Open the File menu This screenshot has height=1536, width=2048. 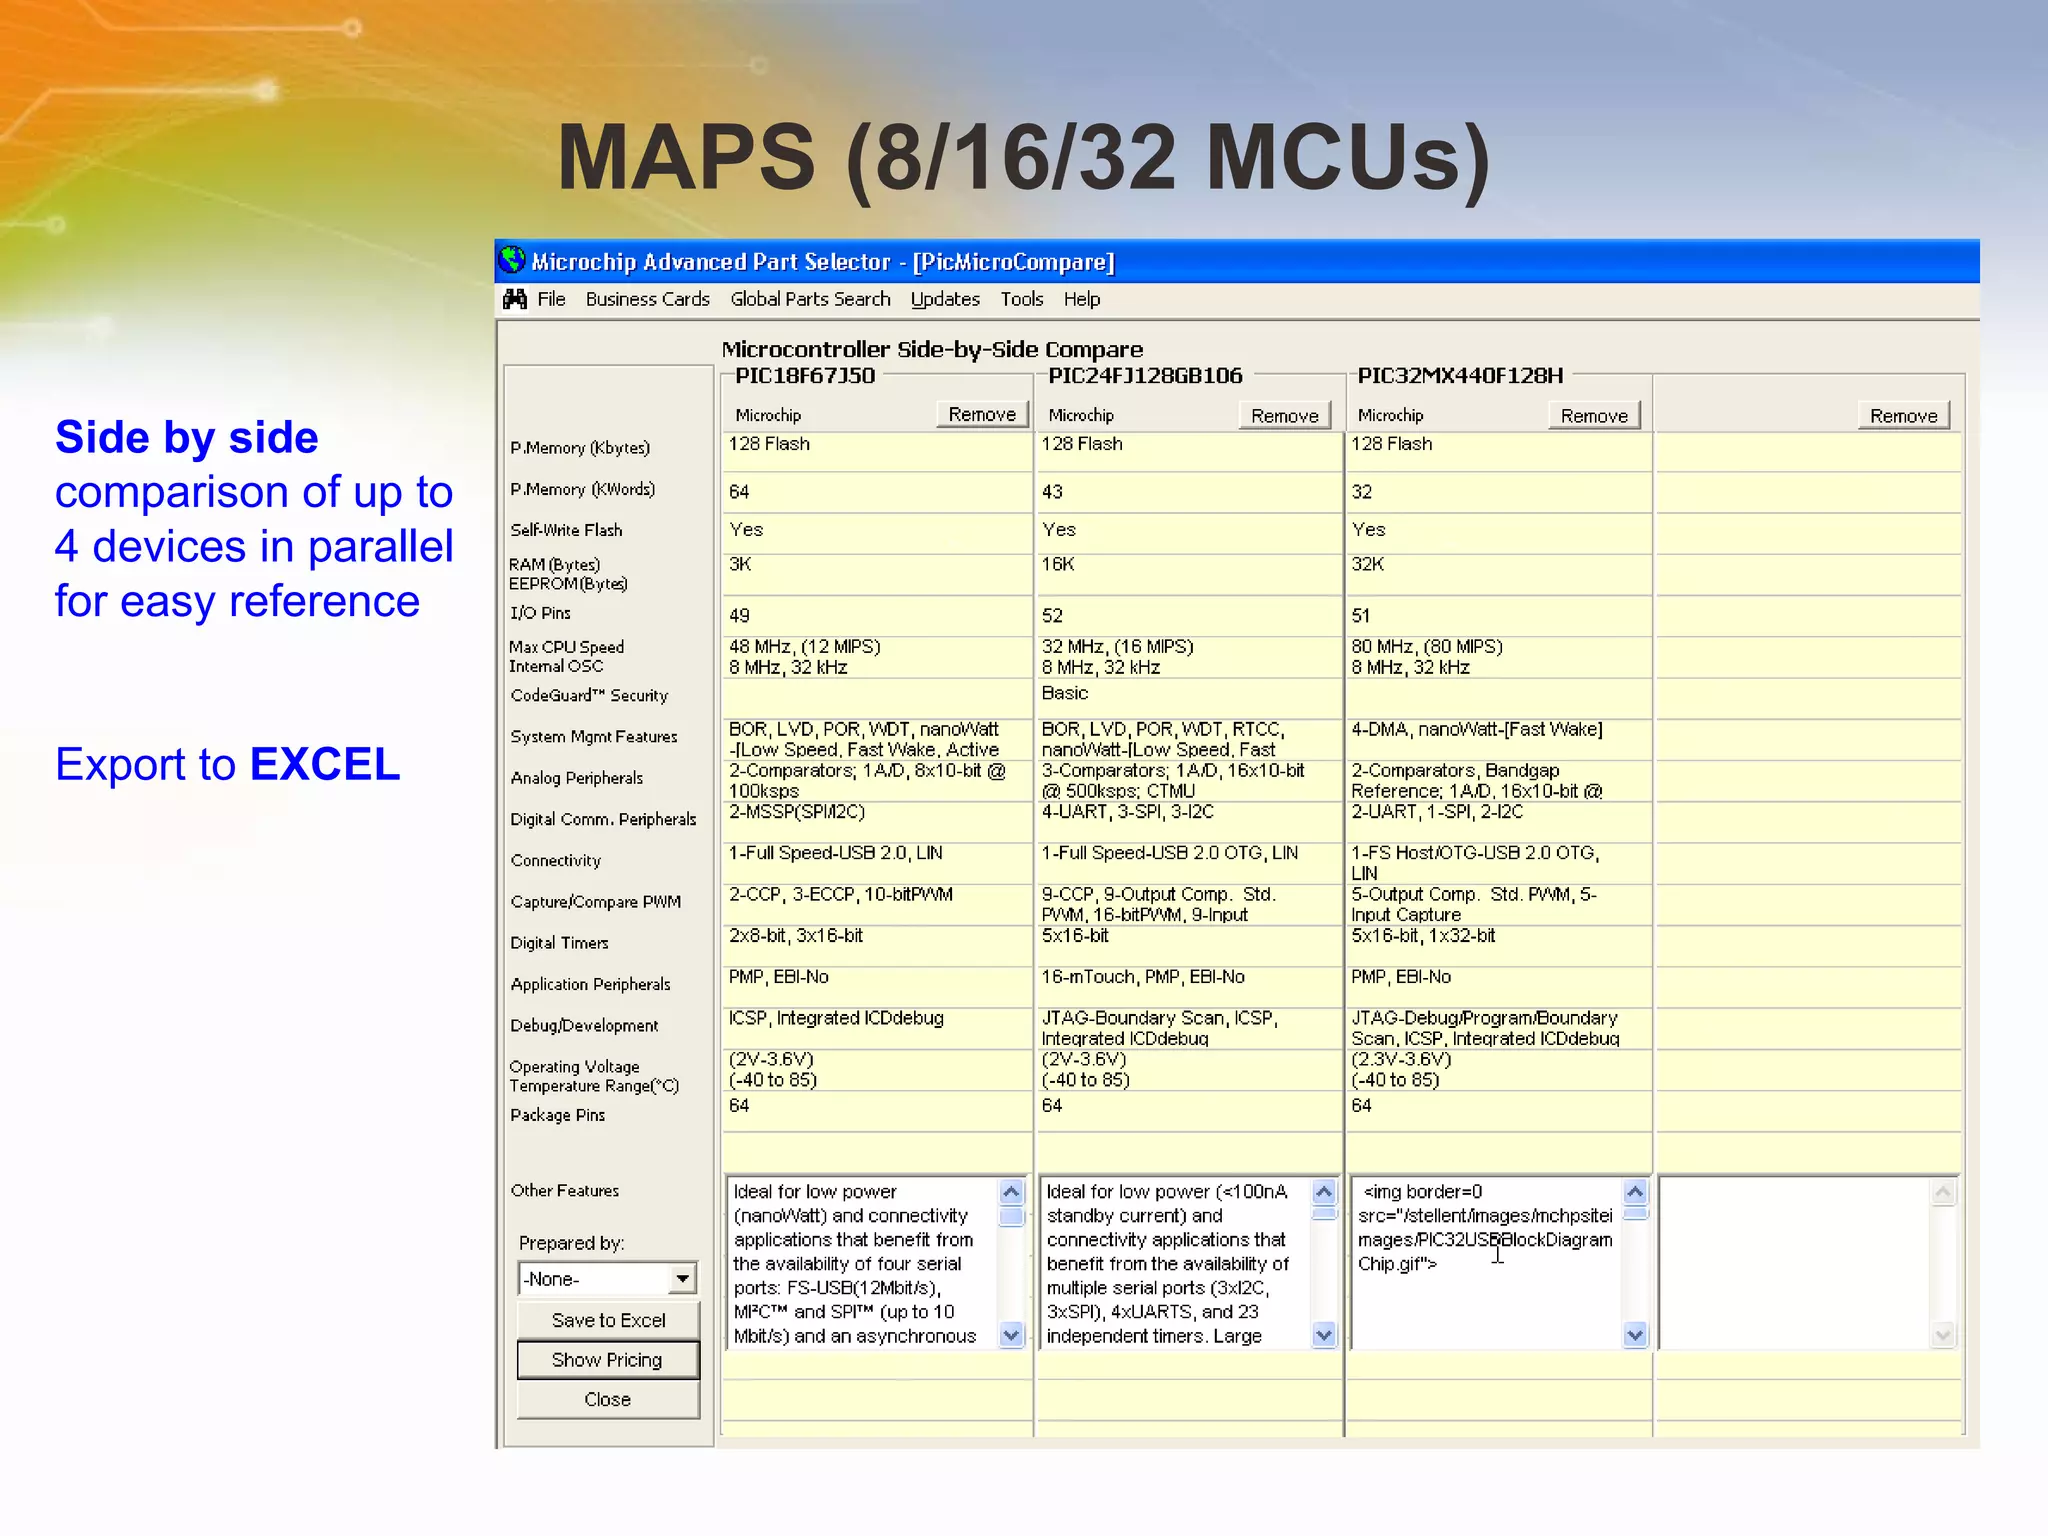[551, 299]
